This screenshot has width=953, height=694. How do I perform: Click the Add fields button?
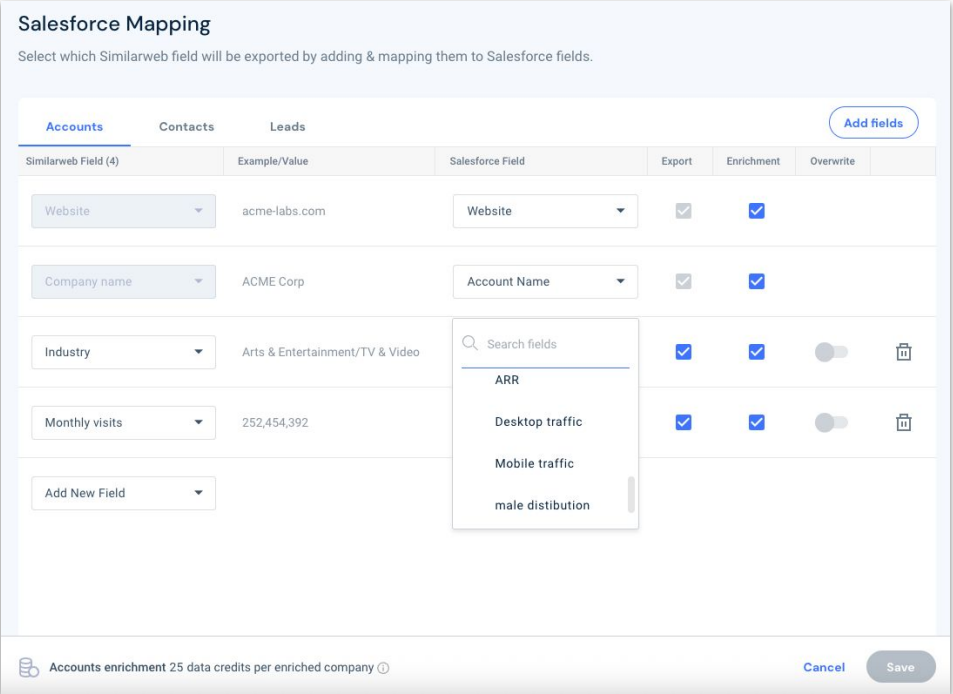tap(873, 123)
